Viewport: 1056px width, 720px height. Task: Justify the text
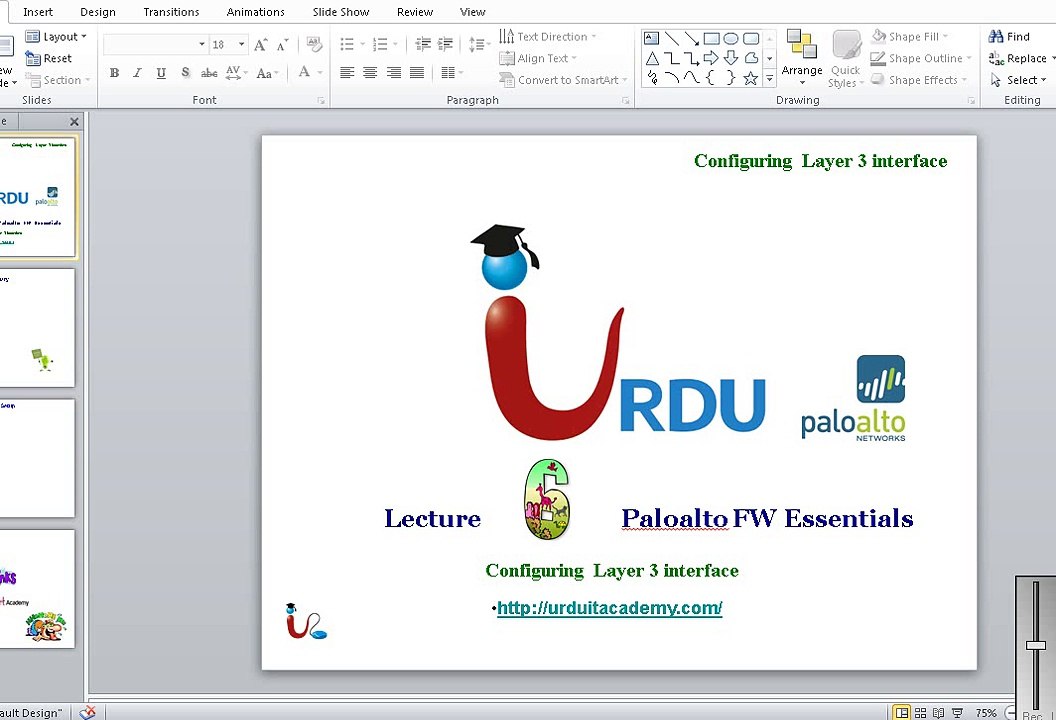tap(417, 73)
